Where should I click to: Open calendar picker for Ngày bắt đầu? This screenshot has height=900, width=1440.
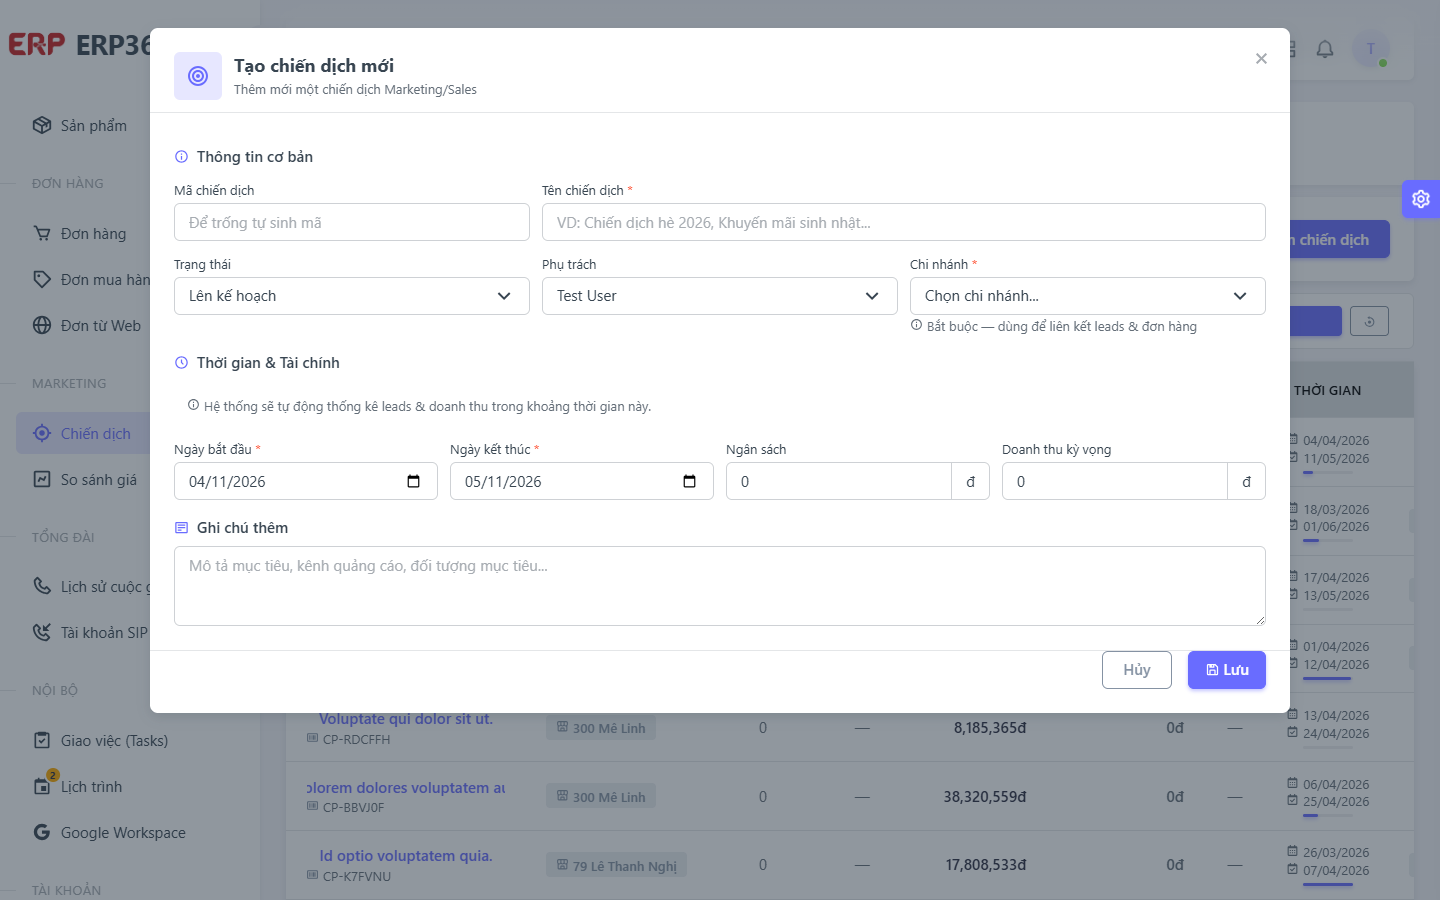click(x=414, y=481)
